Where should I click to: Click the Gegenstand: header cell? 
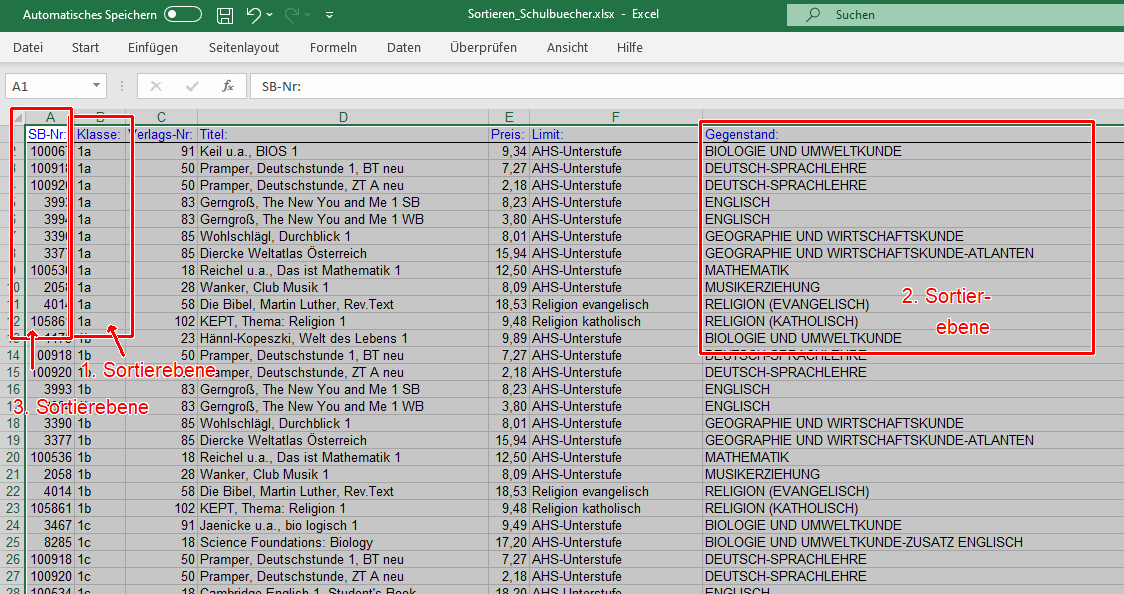[x=913, y=134]
